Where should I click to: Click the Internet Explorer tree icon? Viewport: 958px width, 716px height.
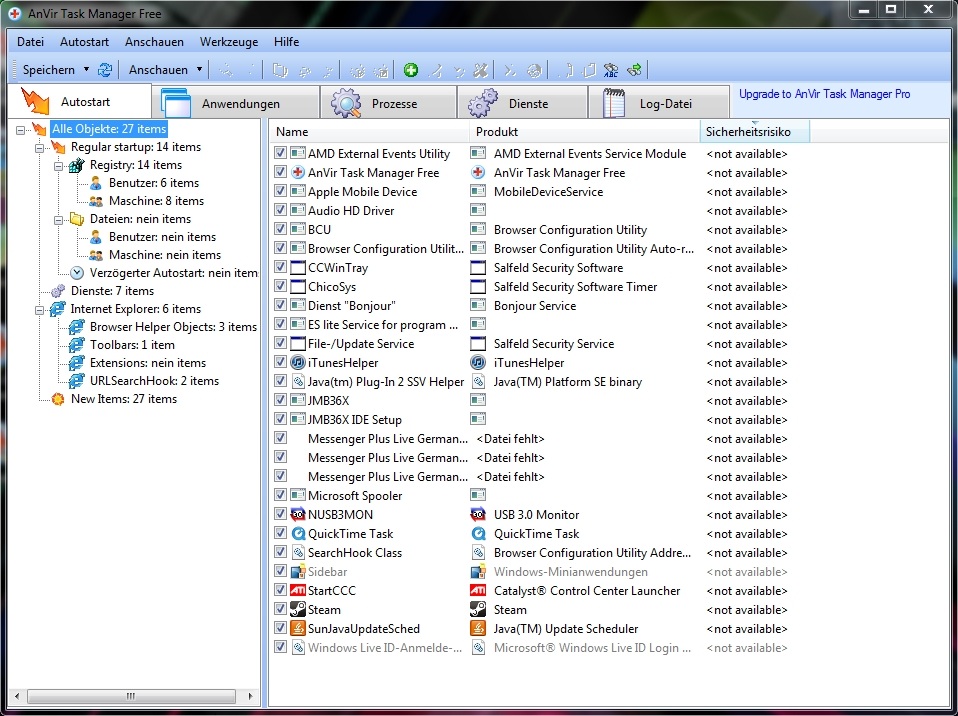pos(58,309)
